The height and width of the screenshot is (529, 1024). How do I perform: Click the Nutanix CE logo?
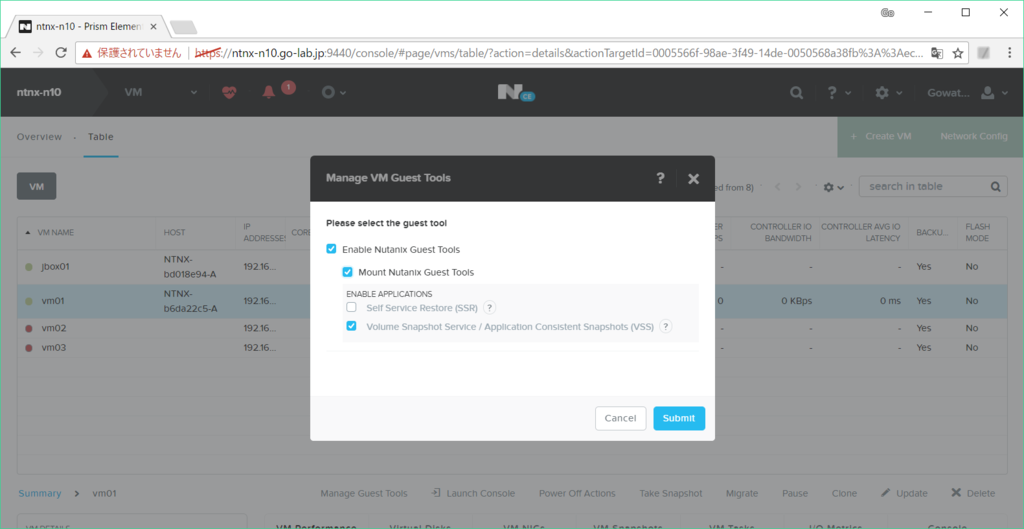pos(516,93)
